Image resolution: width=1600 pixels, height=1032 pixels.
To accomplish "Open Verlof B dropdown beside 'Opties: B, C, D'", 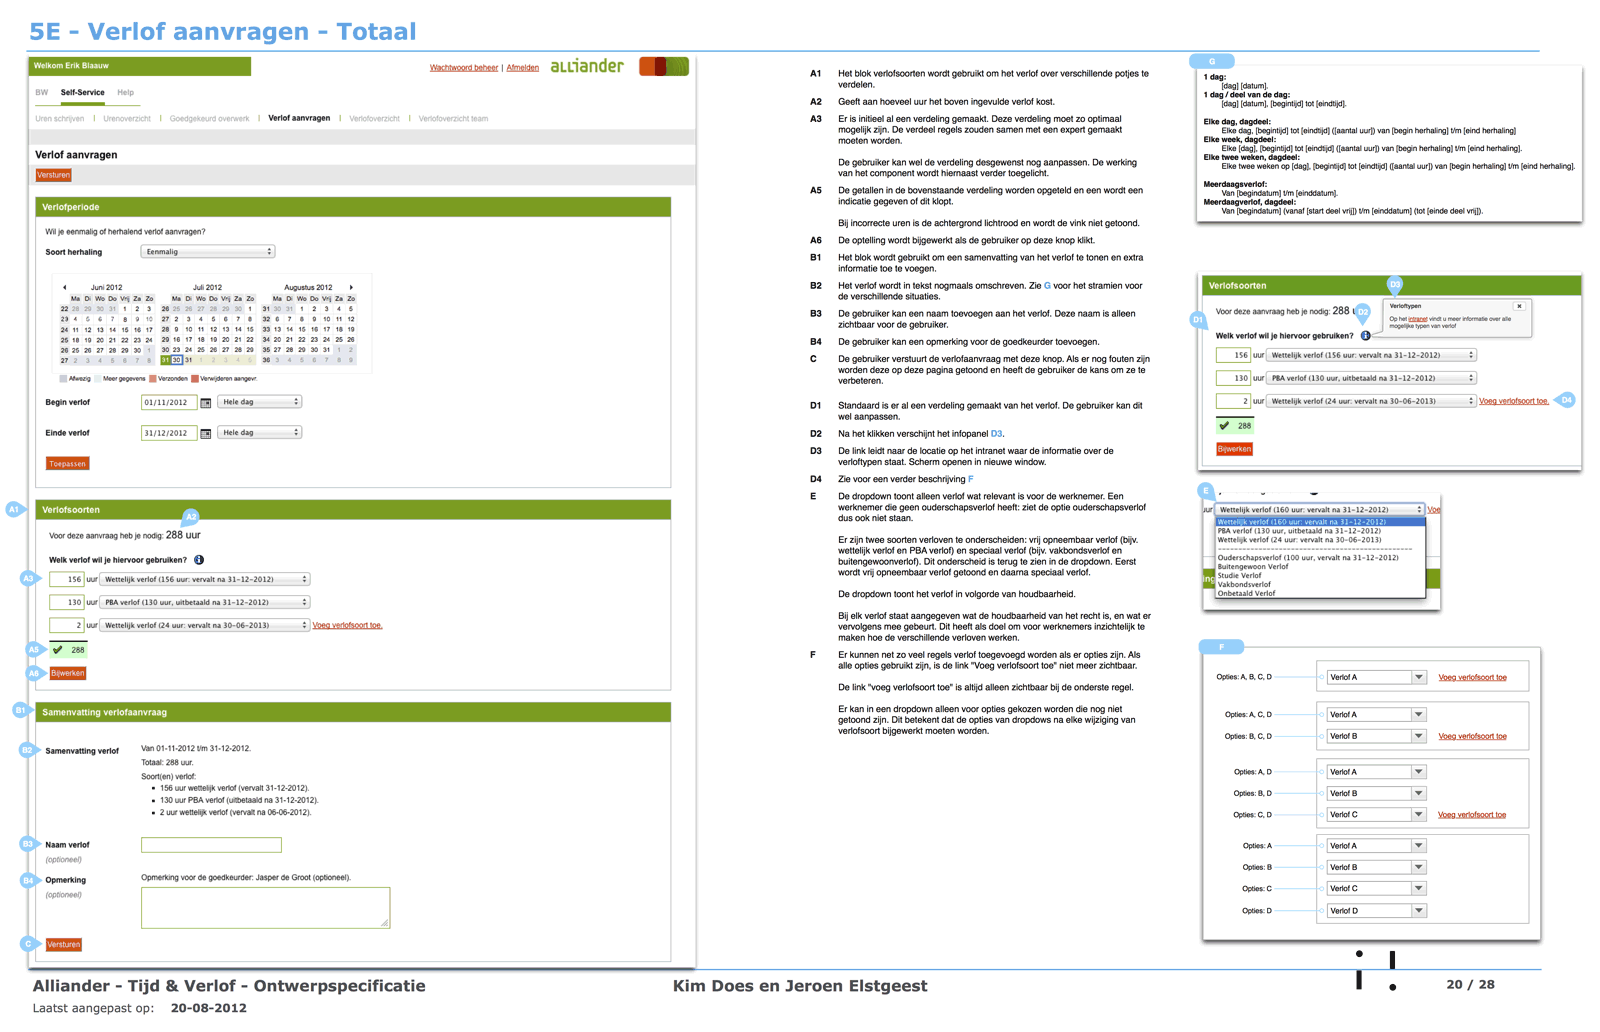I will 1375,736.
